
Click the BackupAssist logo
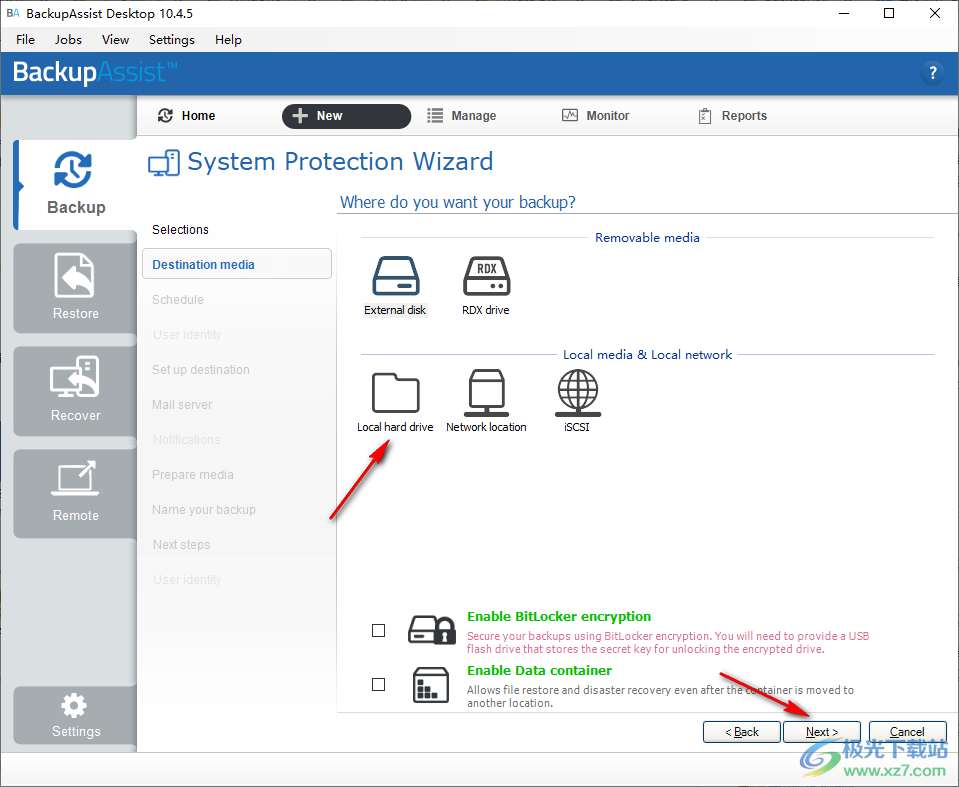95,72
